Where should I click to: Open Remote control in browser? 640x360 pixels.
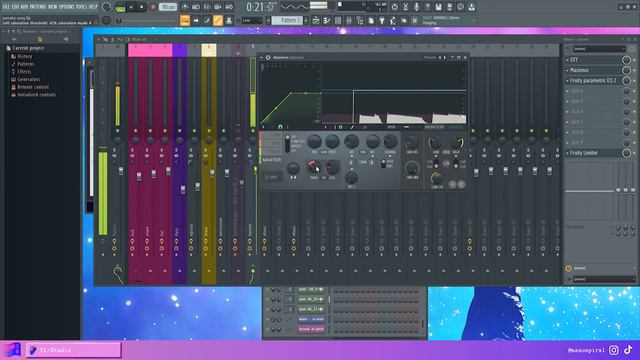(33, 87)
